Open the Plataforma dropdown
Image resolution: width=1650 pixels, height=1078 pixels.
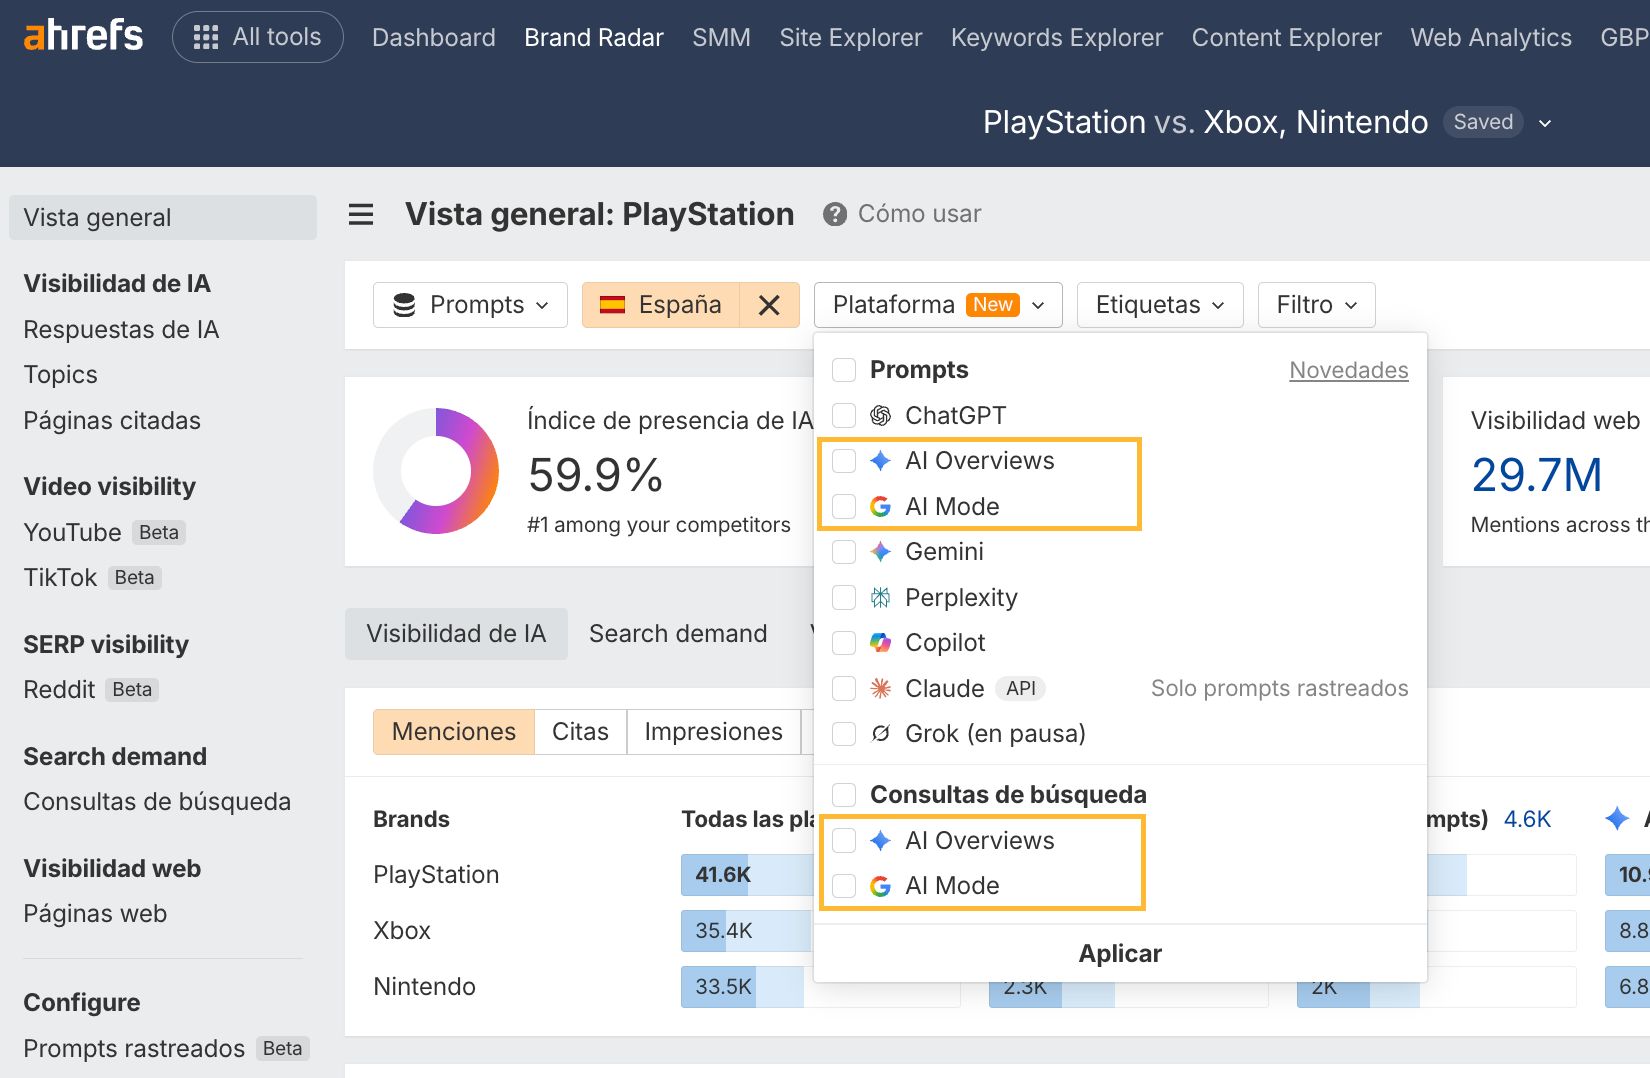tap(938, 305)
